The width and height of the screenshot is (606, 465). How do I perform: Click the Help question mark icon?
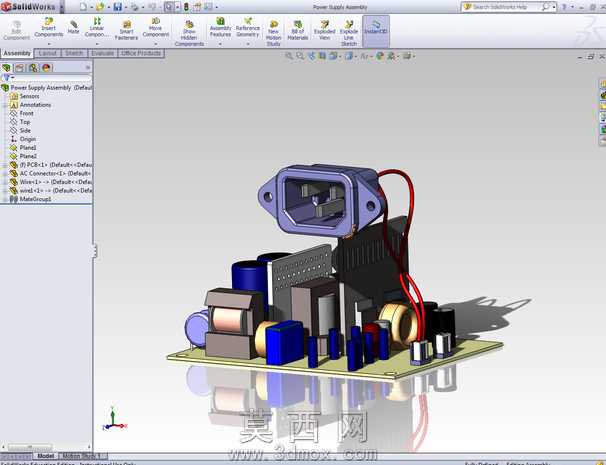[563, 7]
